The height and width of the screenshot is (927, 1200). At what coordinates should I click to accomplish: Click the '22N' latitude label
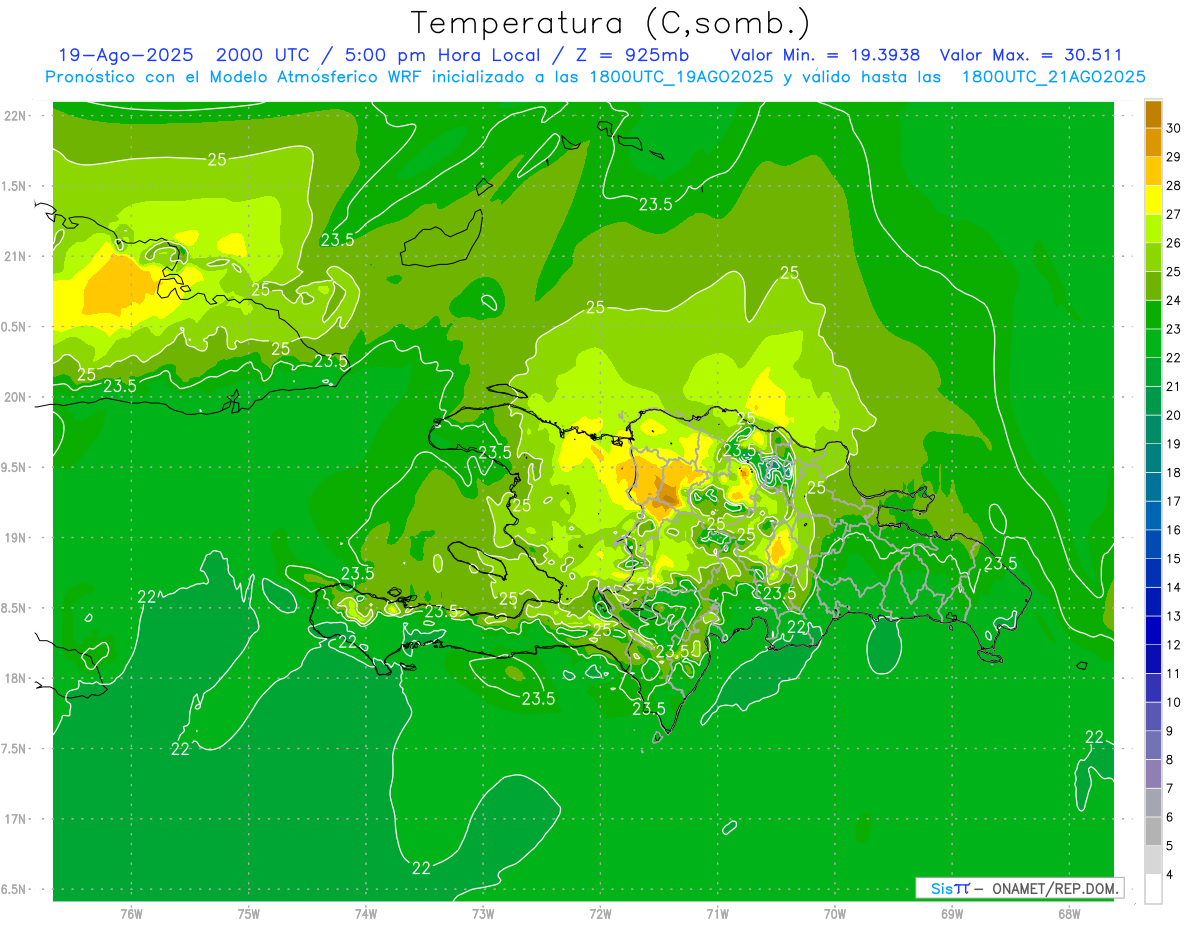click(x=16, y=115)
